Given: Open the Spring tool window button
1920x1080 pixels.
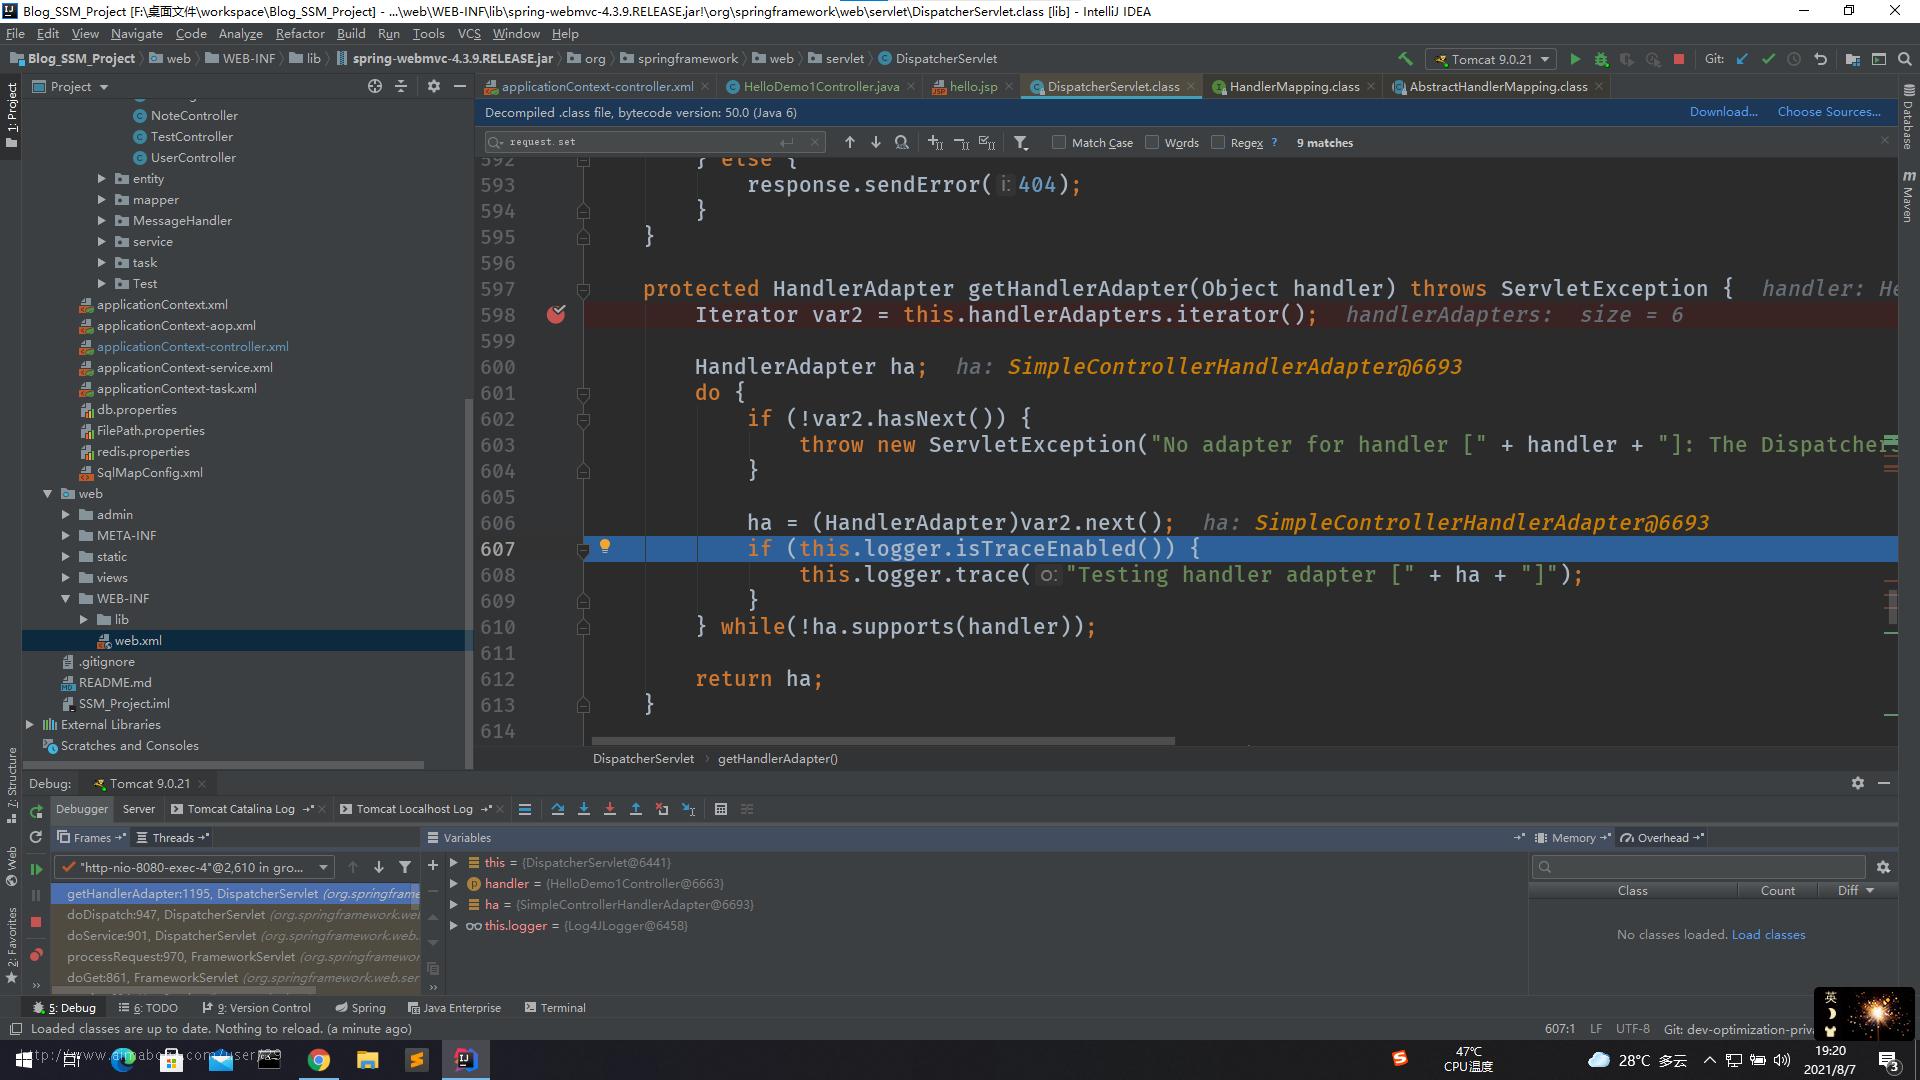Looking at the screenshot, I should pos(360,1008).
